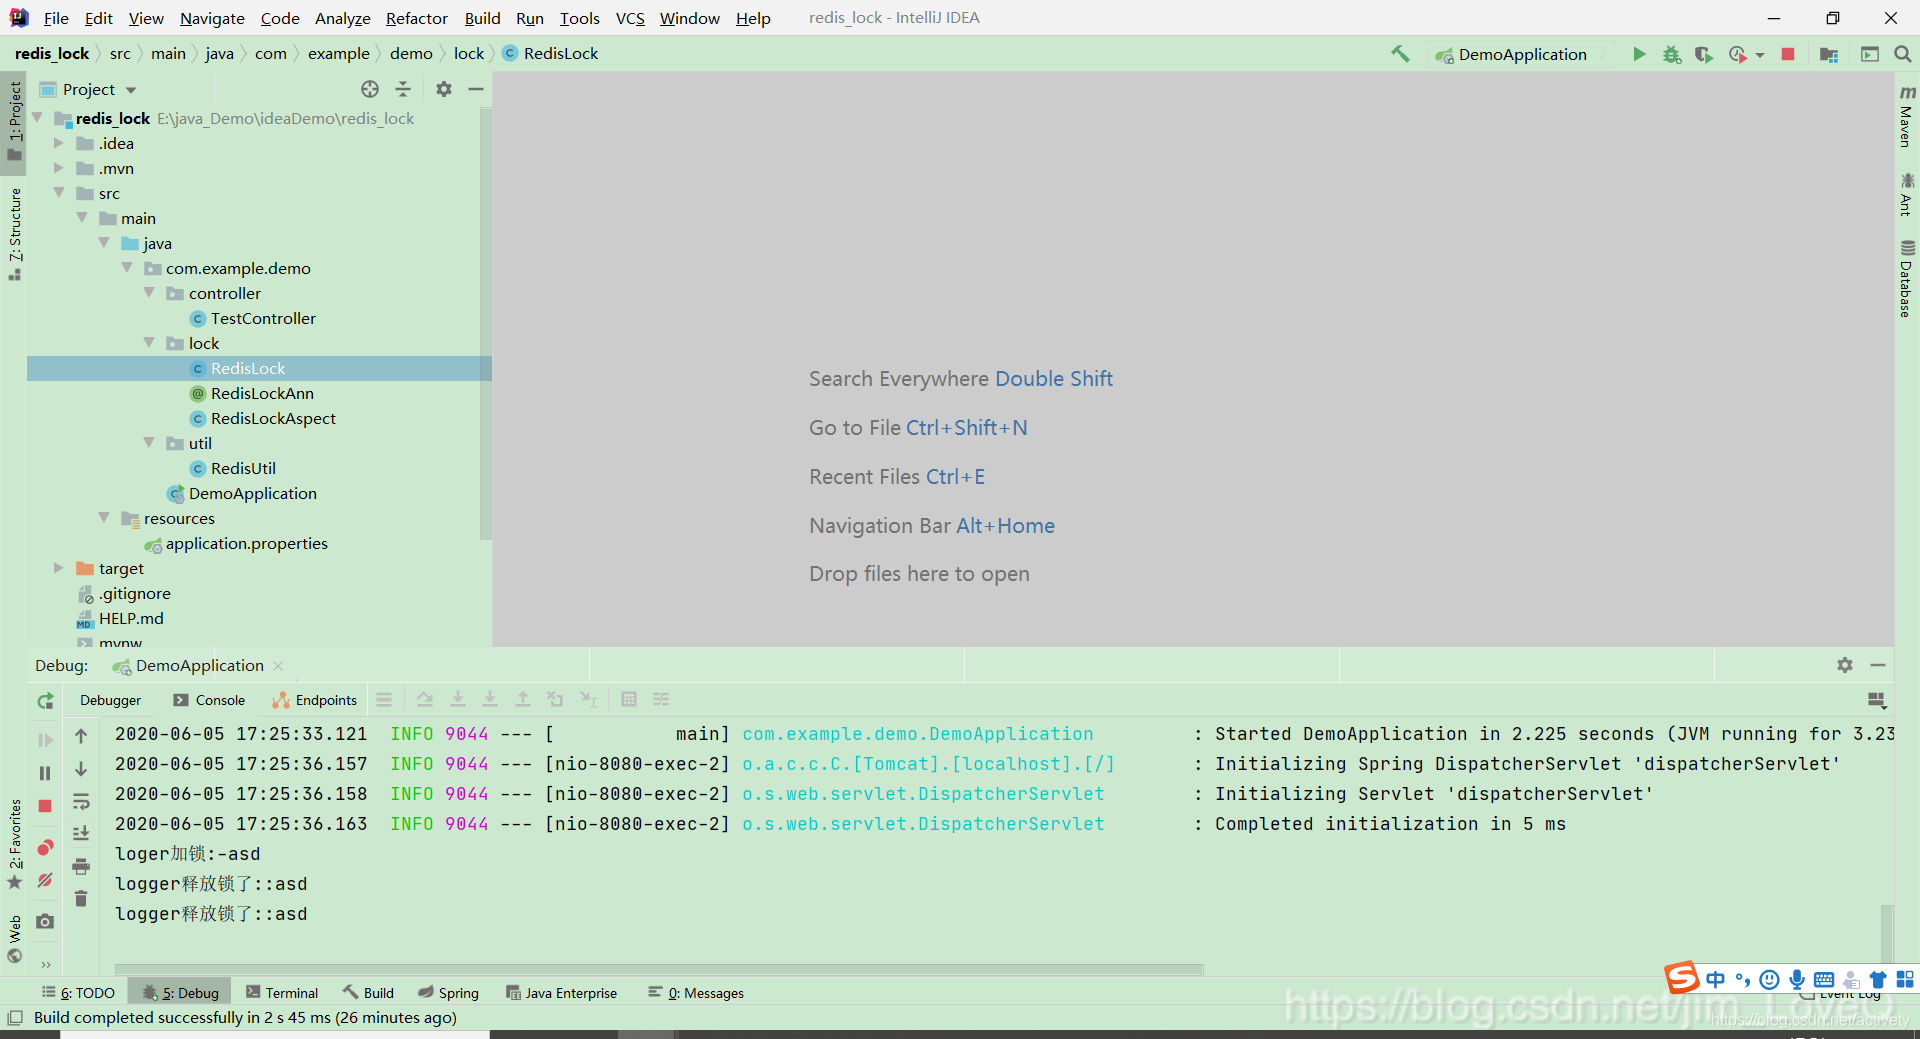Image resolution: width=1920 pixels, height=1039 pixels.
Task: Toggle Scroll to End in console
Action: coord(81,833)
